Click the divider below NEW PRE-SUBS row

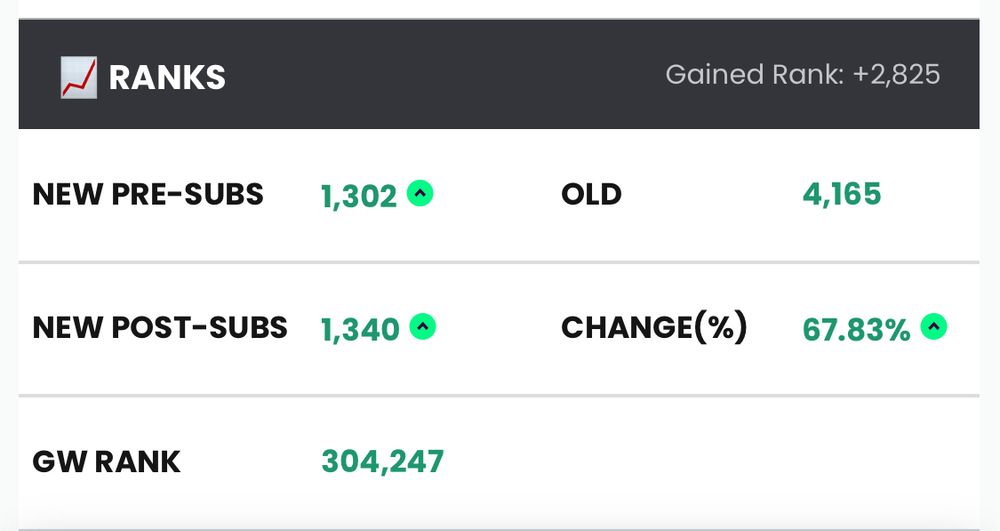pos(499,262)
